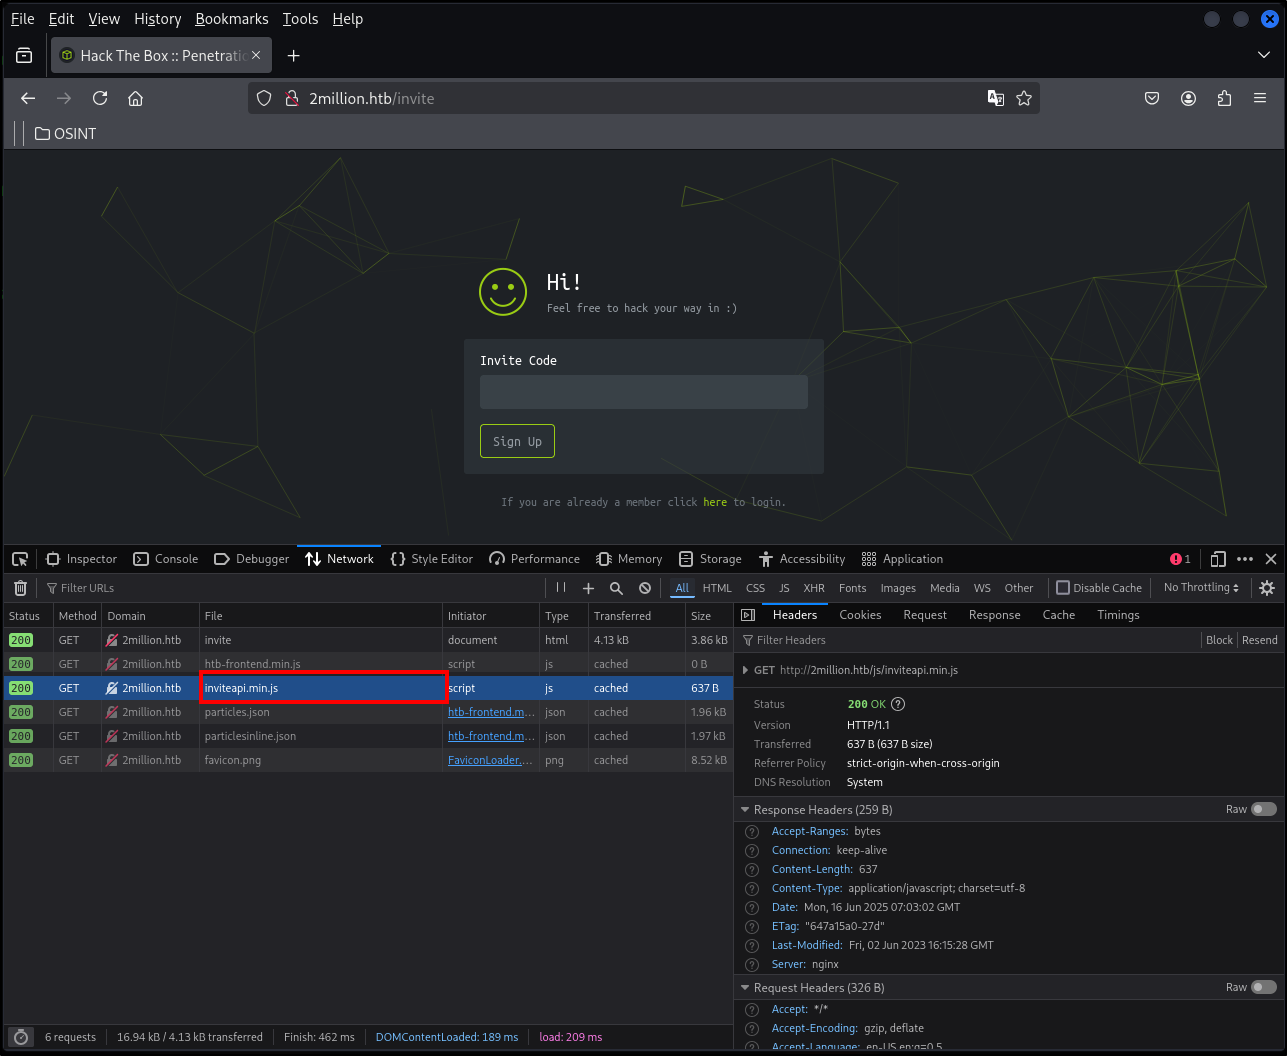Open the network search magnifier
The width and height of the screenshot is (1287, 1056).
[x=617, y=588]
